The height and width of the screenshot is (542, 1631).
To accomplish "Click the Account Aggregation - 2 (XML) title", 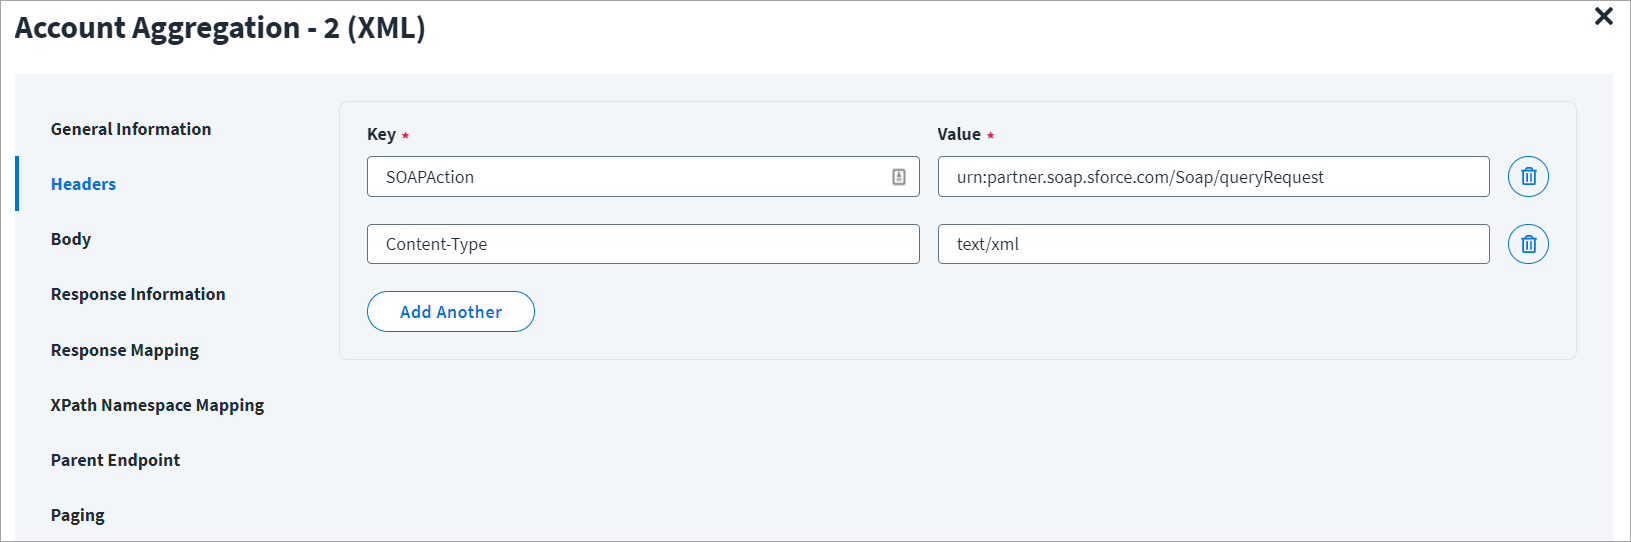I will (x=220, y=28).
